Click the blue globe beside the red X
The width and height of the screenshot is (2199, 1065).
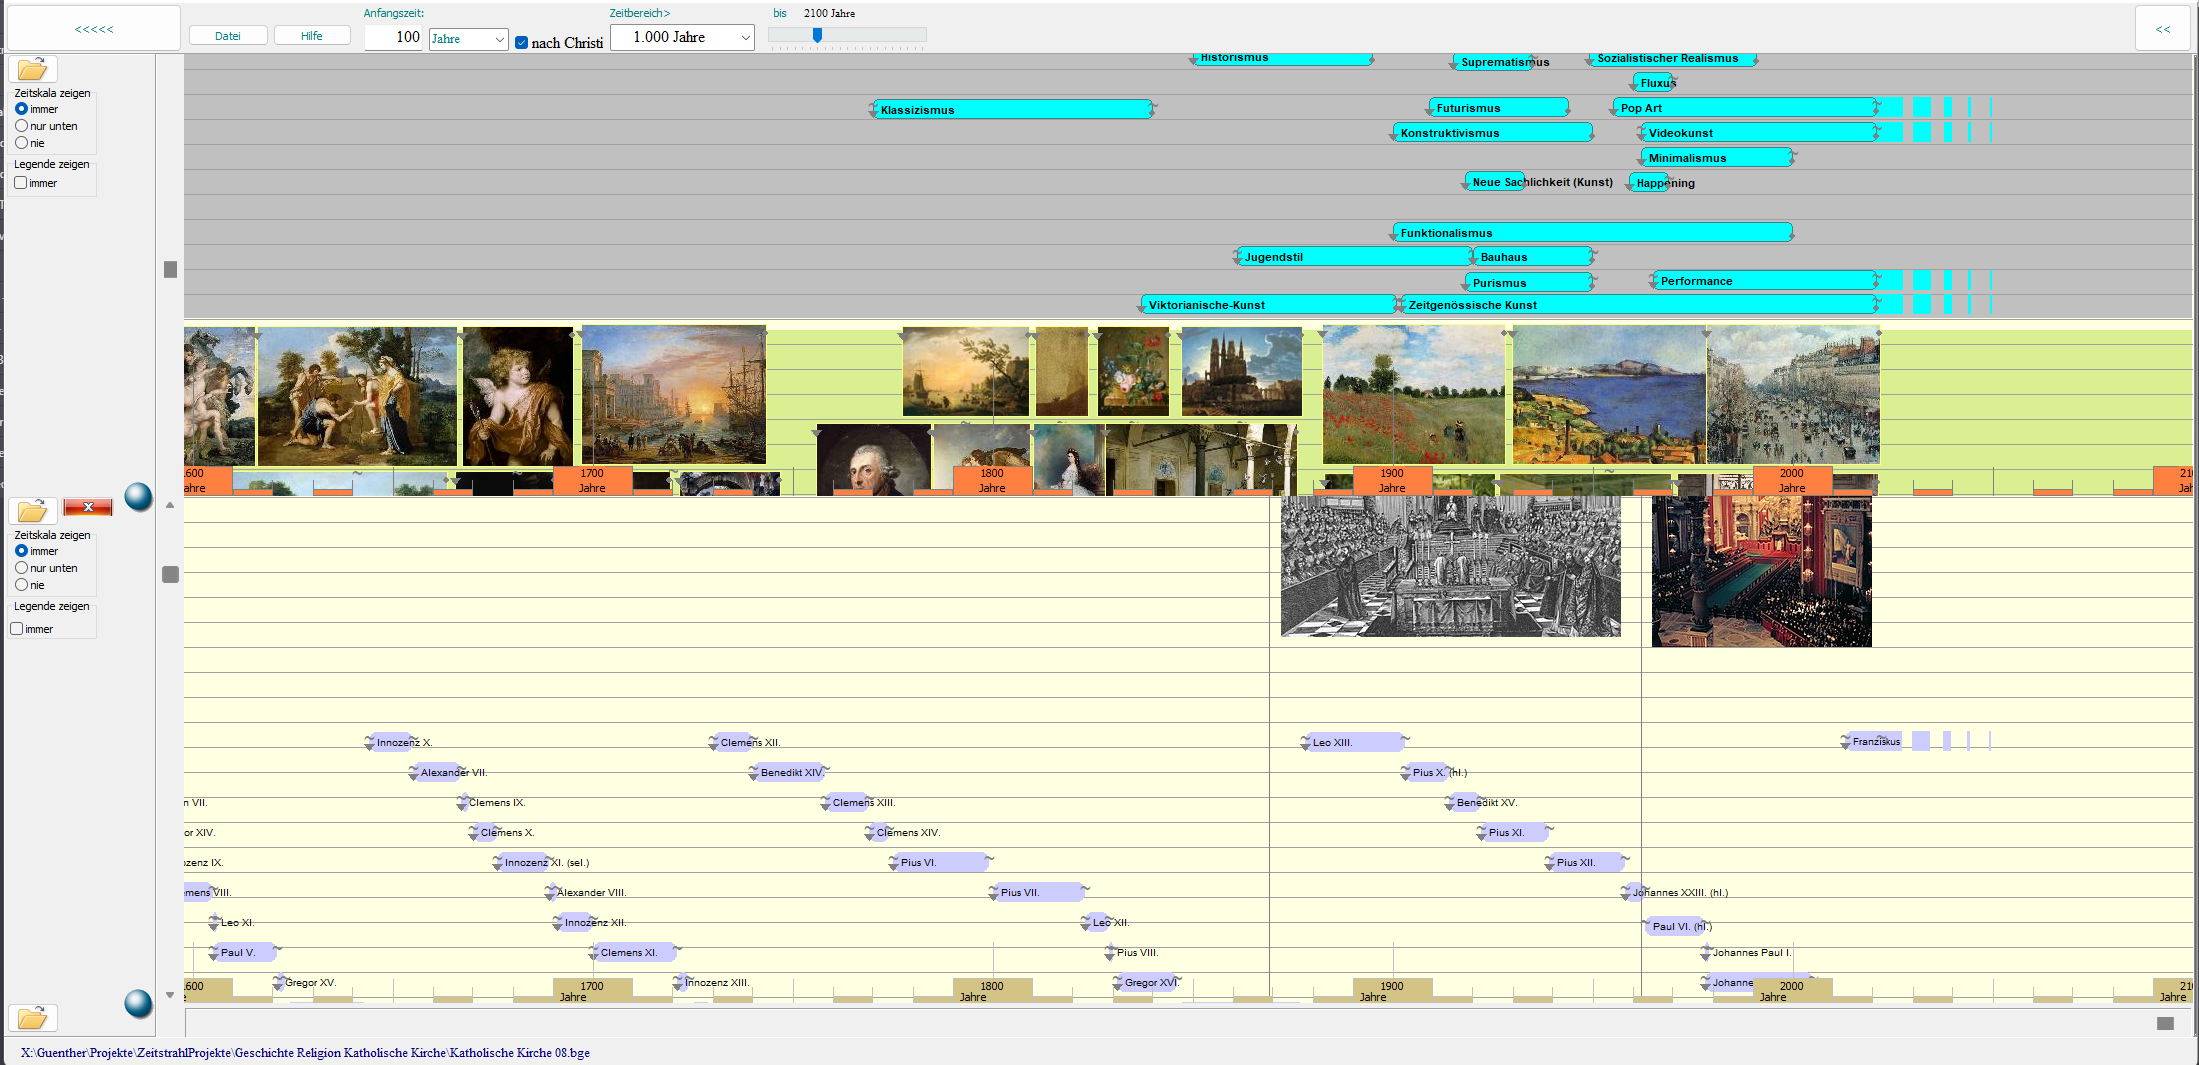138,496
